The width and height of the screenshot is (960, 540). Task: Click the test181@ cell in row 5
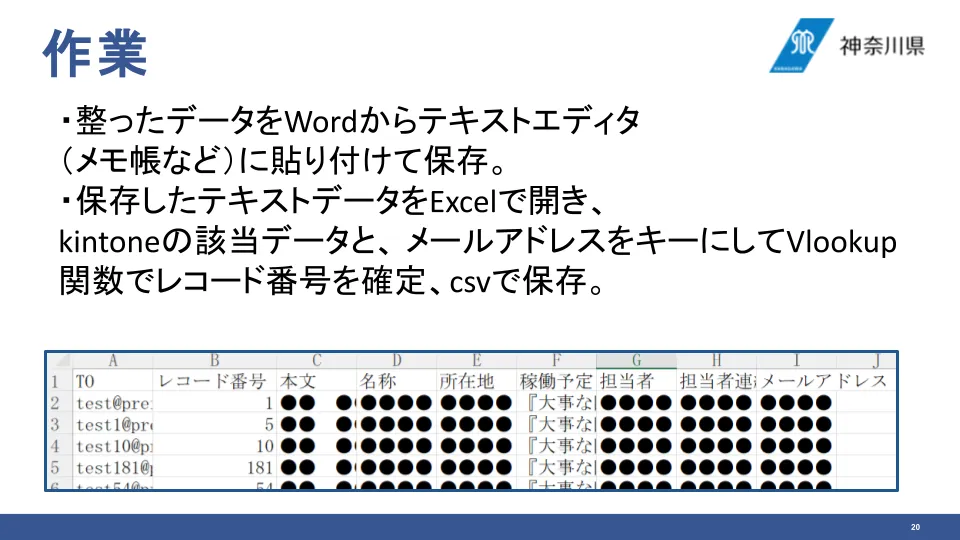click(x=112, y=468)
